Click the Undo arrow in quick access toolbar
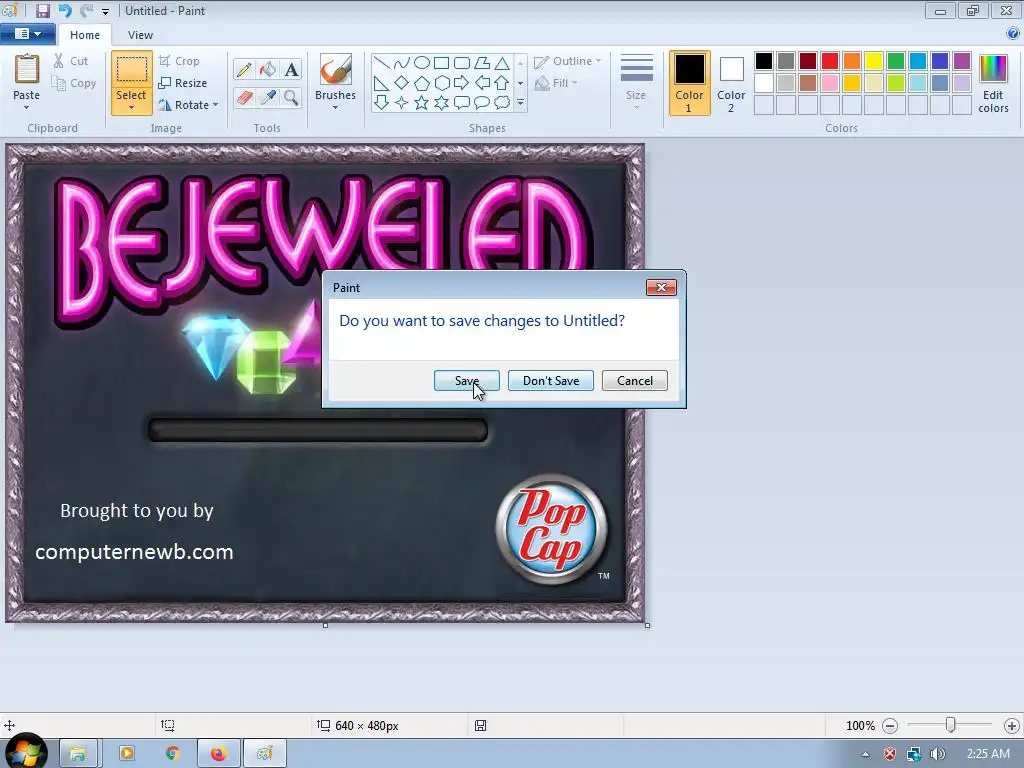The width and height of the screenshot is (1024, 768). (65, 10)
